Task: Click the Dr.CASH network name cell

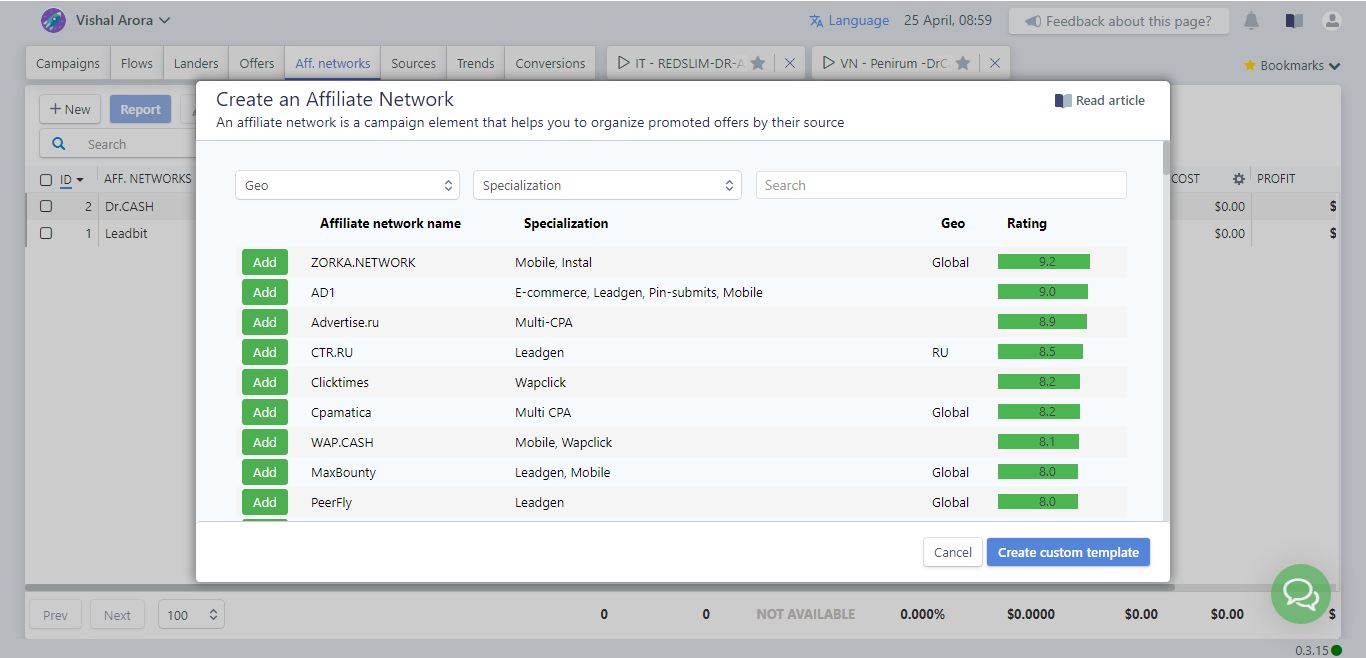Action: pyautogui.click(x=129, y=206)
